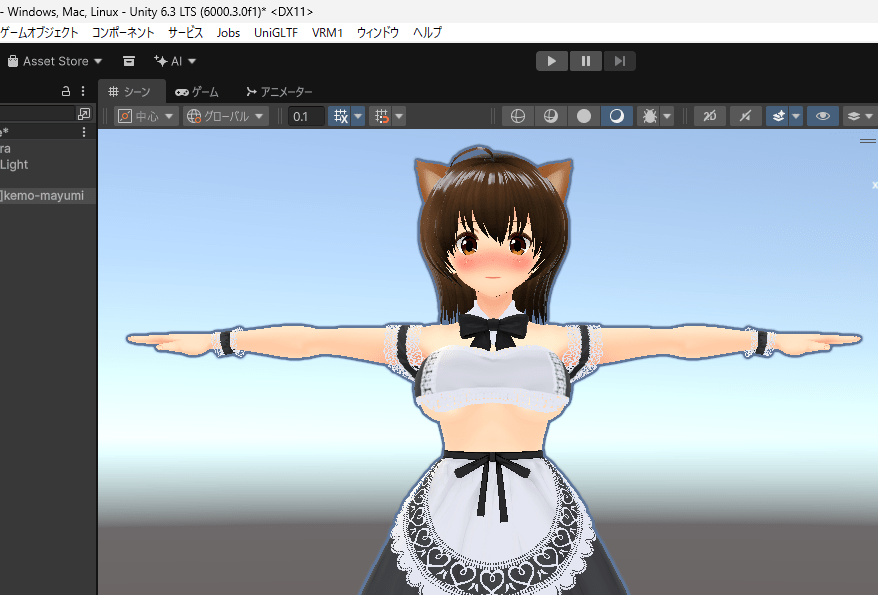Click the grid size 0.1 input field
Viewport: 878px width, 595px height.
click(306, 116)
